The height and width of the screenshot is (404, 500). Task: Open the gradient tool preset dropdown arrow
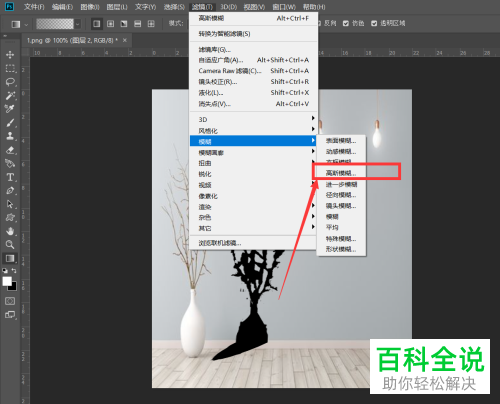point(26,24)
